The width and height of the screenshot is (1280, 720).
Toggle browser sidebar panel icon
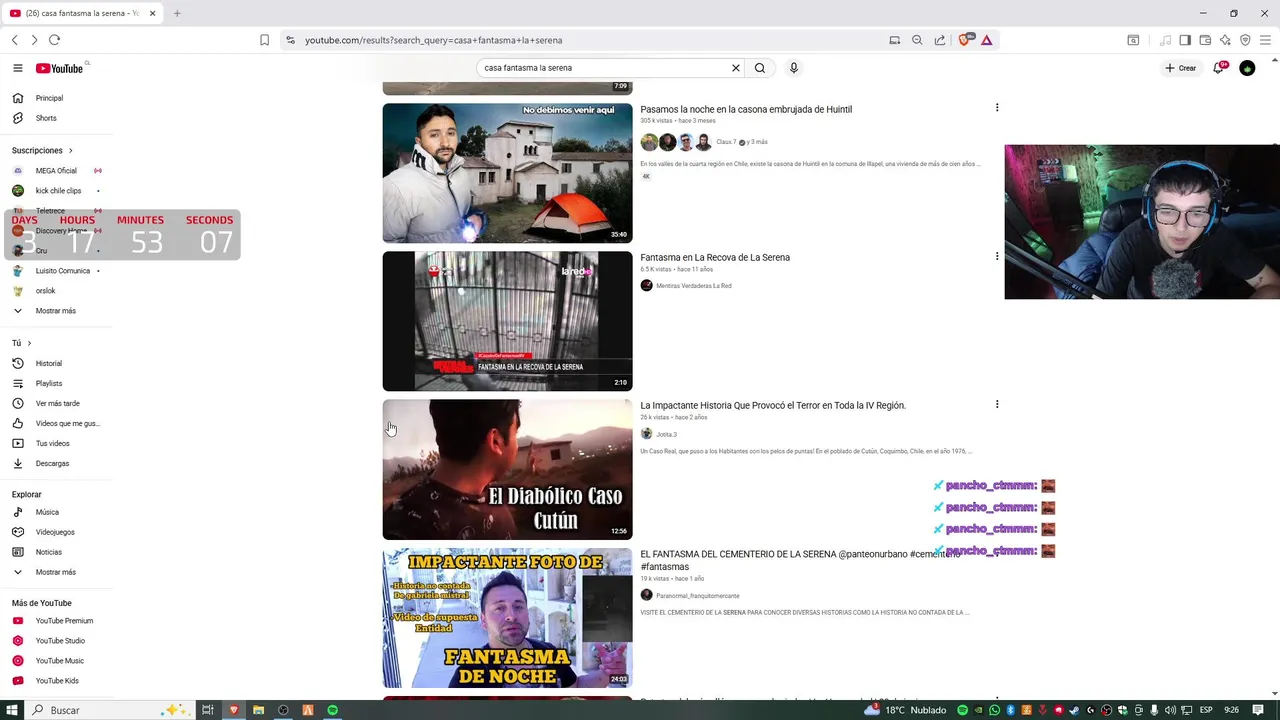tap(1185, 40)
